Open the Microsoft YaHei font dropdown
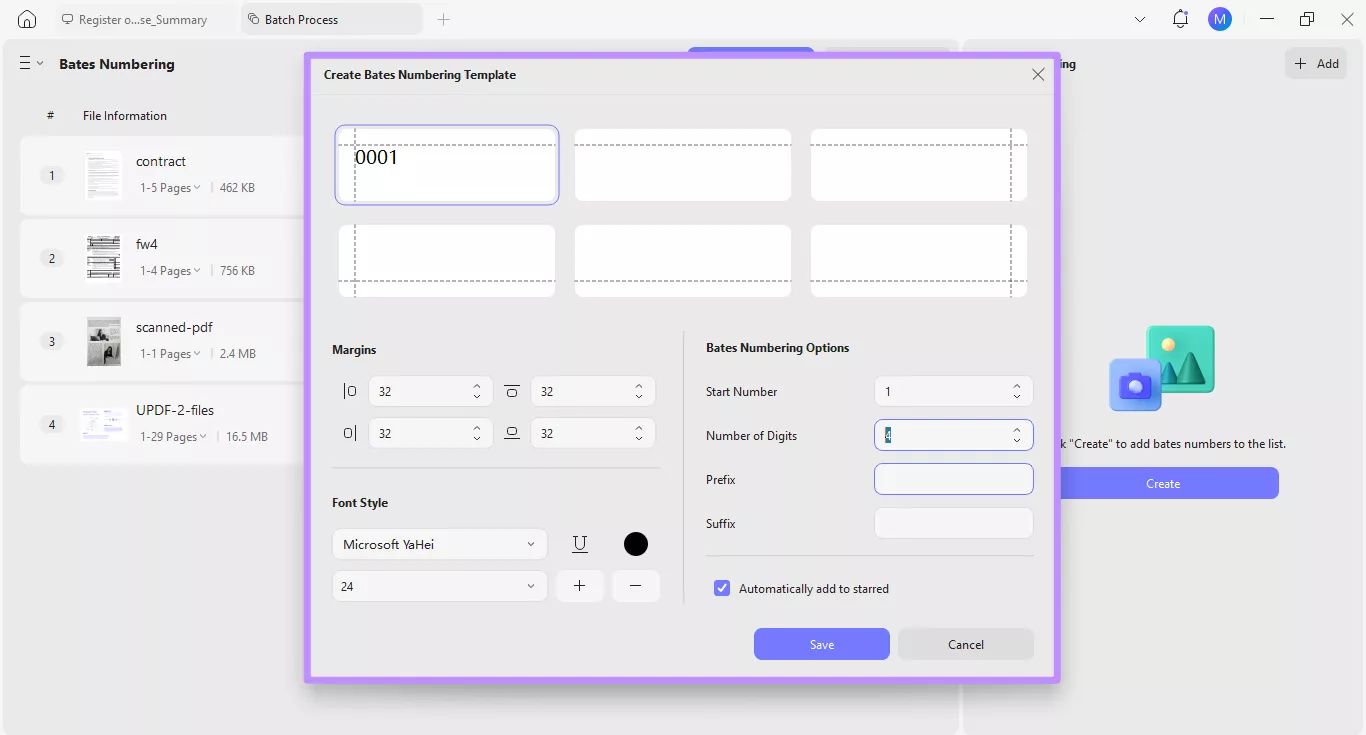The height and width of the screenshot is (735, 1366). [440, 544]
